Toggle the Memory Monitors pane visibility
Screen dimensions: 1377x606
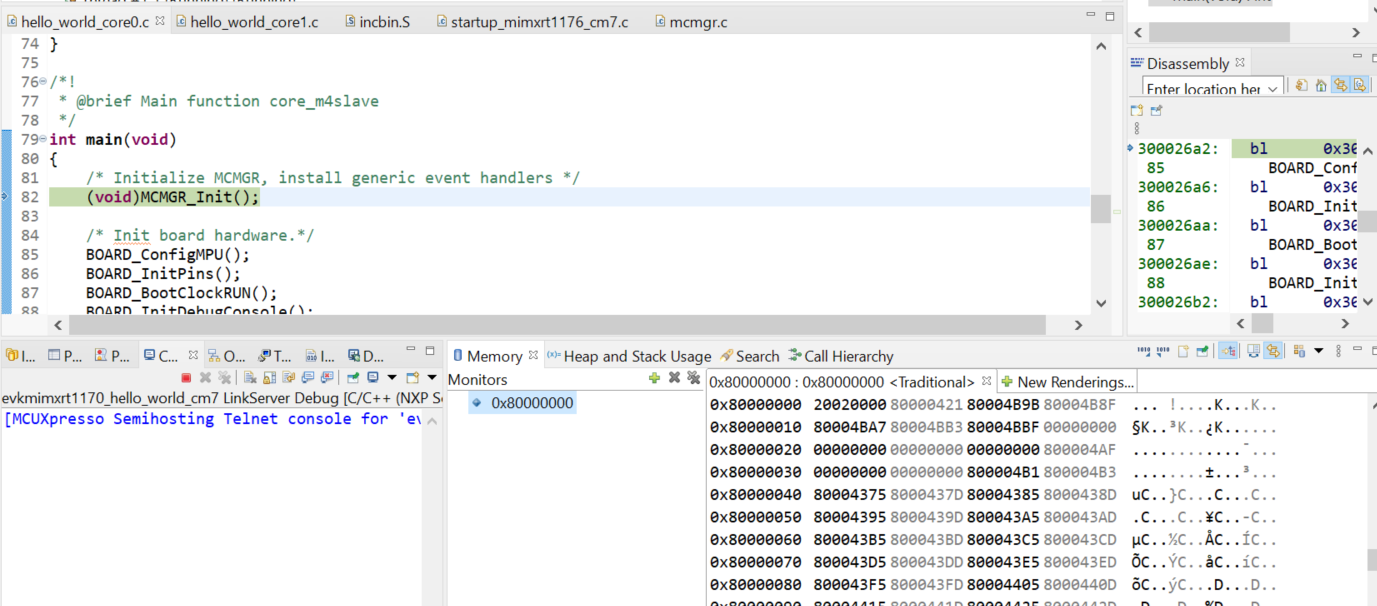coord(1254,350)
